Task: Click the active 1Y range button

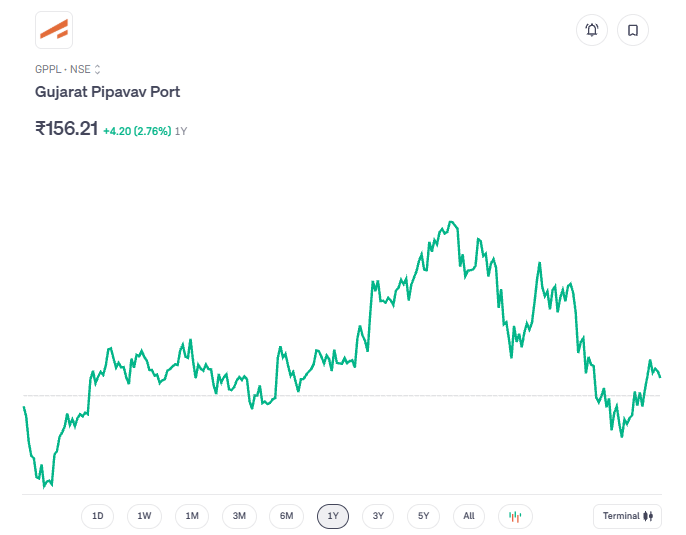Action: [333, 516]
